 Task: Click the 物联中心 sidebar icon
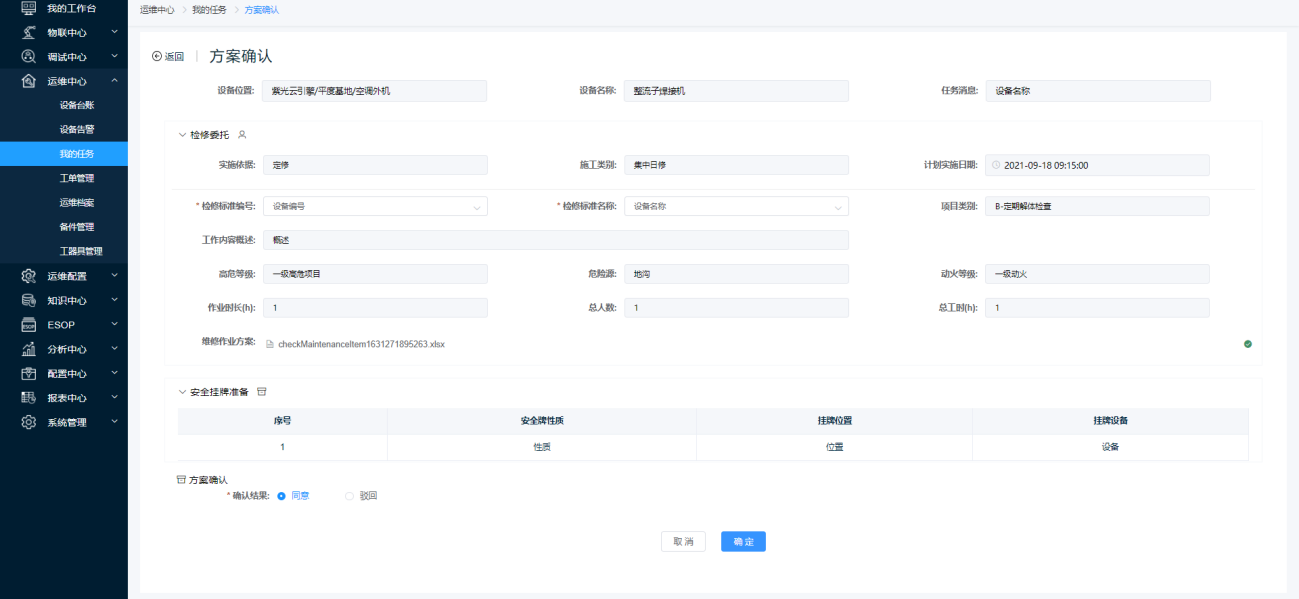(29, 32)
